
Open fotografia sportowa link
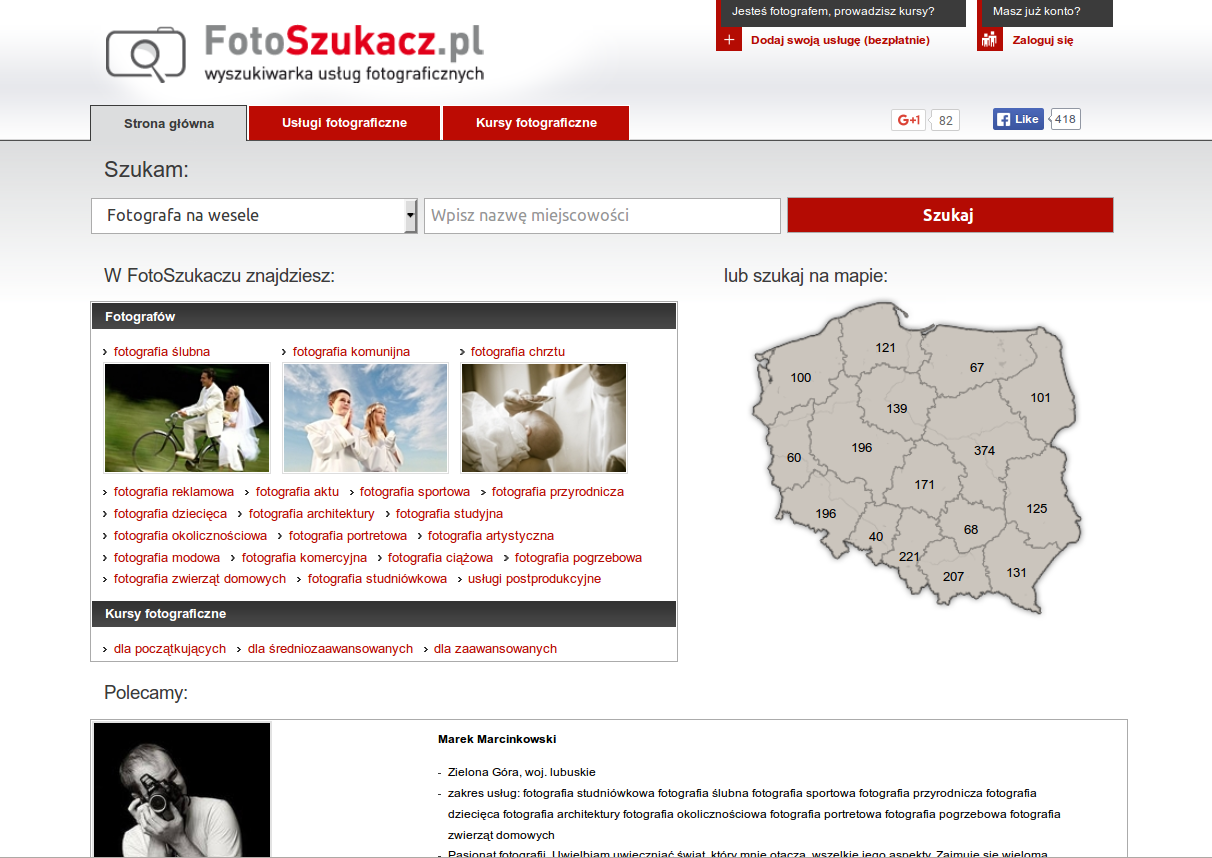(x=415, y=492)
